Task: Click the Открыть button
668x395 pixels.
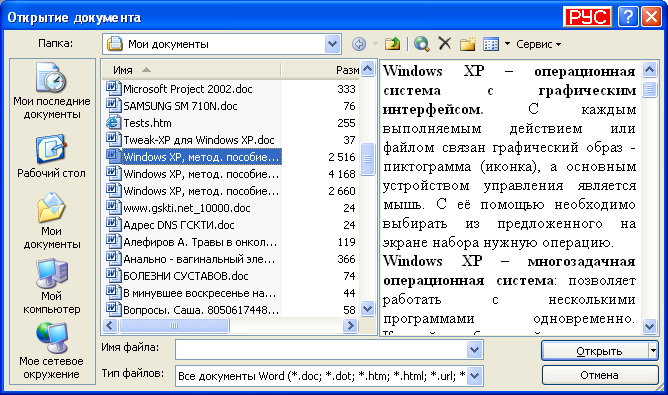Action: (595, 351)
